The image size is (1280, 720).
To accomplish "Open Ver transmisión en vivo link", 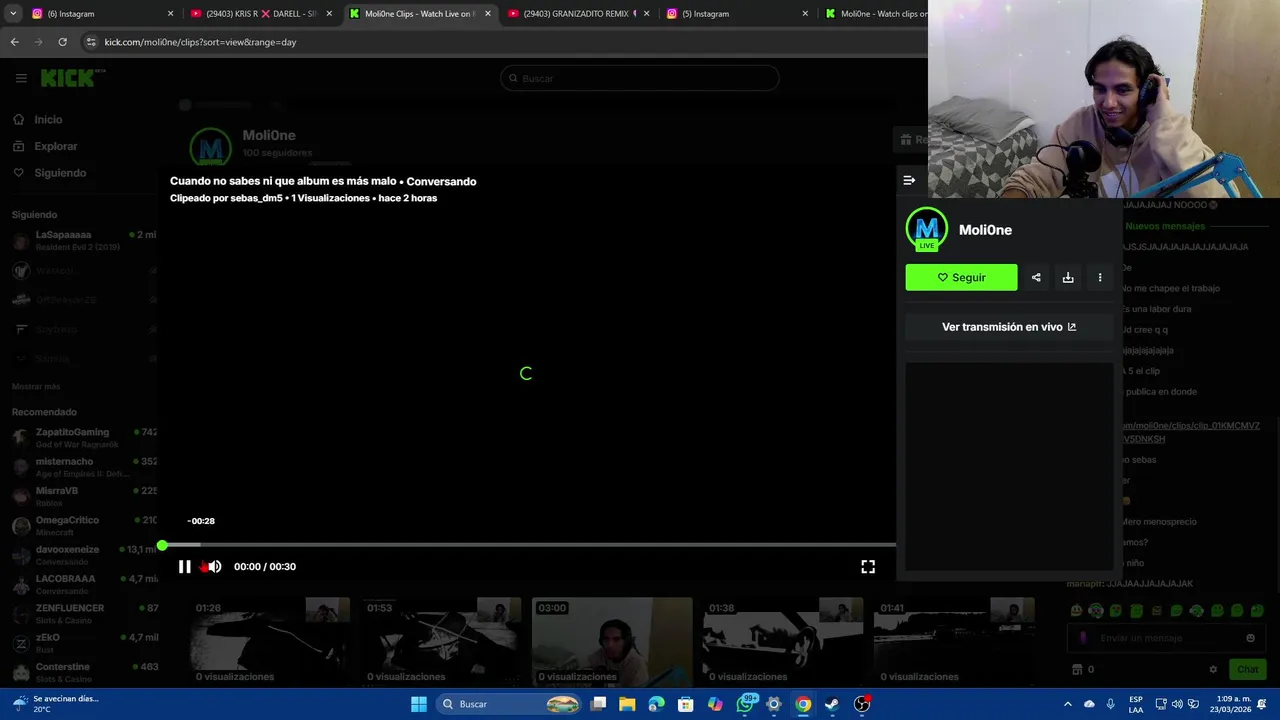I will (x=1009, y=327).
